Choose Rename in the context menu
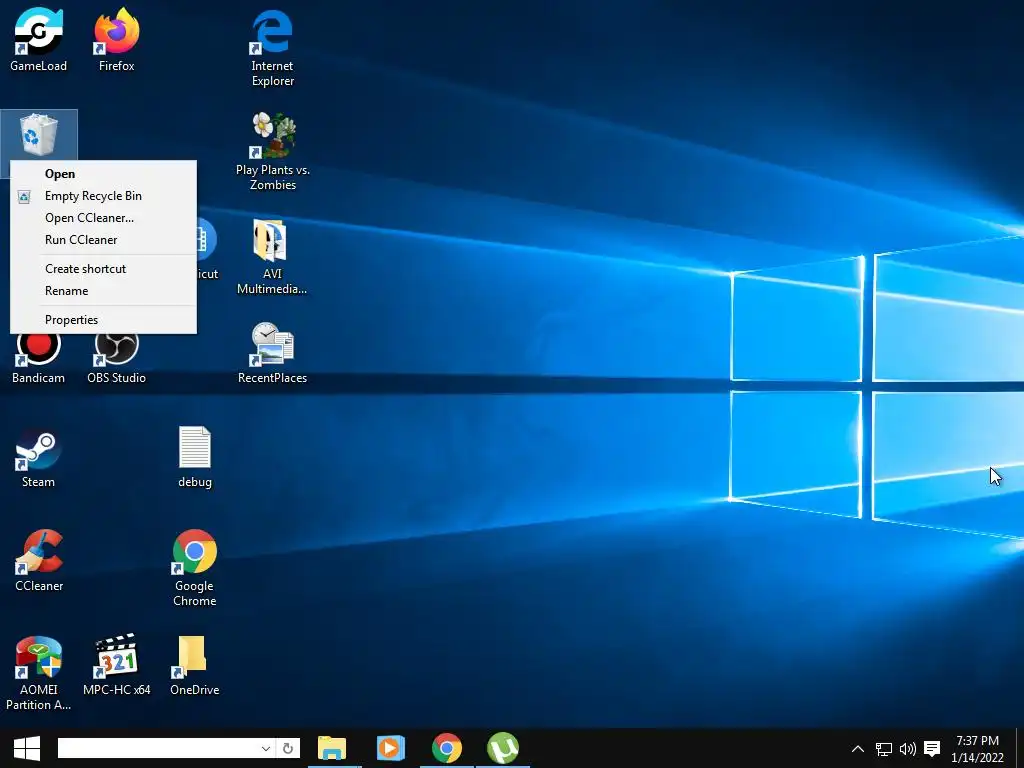This screenshot has height=768, width=1024. [103, 291]
